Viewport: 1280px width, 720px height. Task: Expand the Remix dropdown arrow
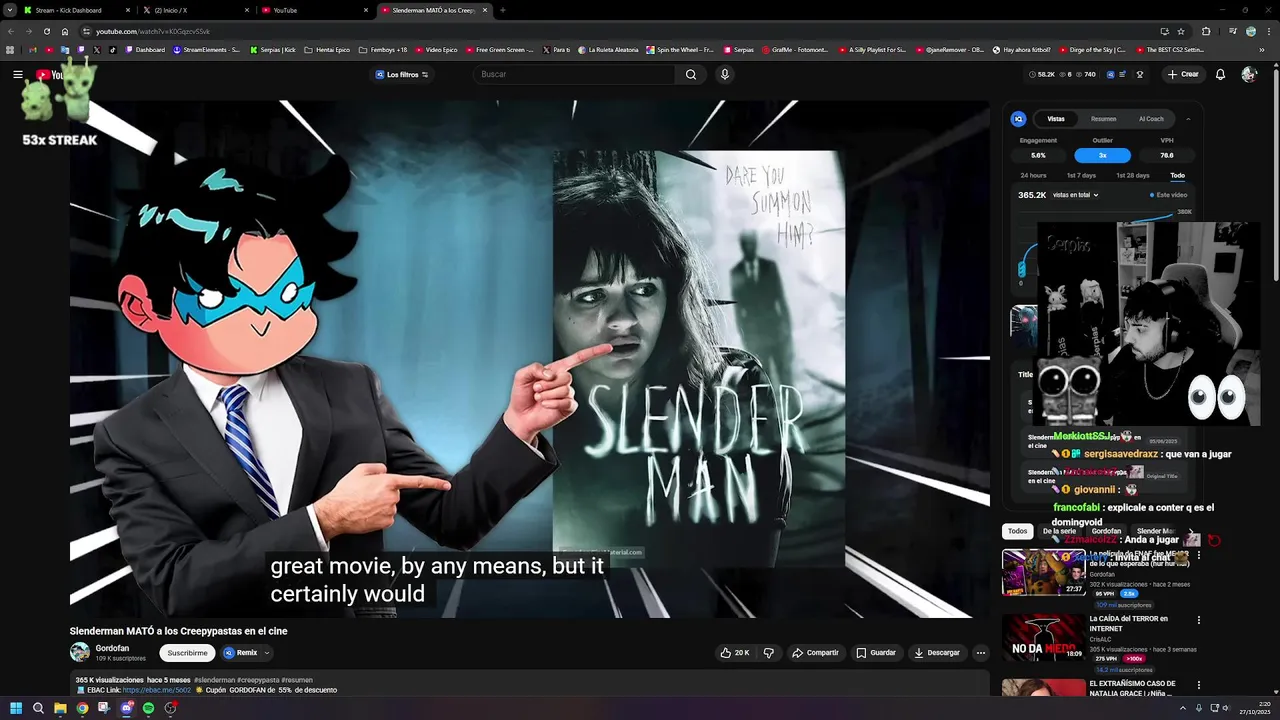click(266, 653)
